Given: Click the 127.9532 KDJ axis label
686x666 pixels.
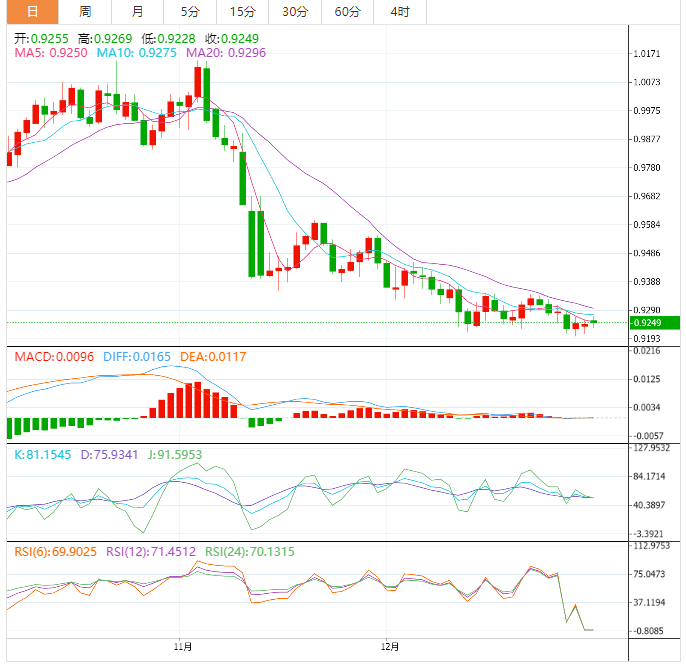Looking at the screenshot, I should (x=651, y=448).
